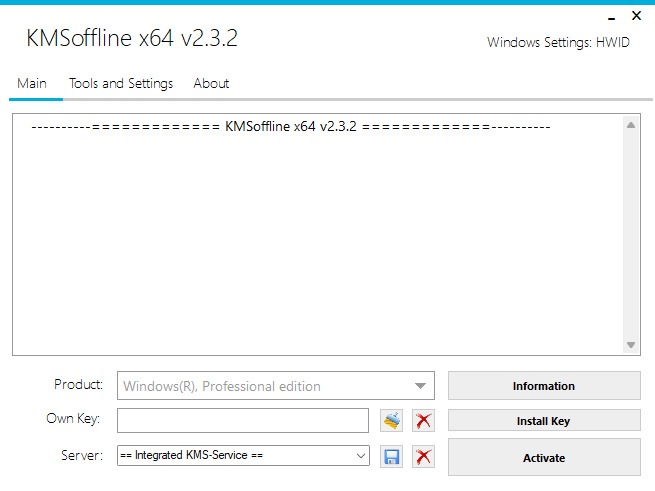655x491 pixels.
Task: Save server with the floppy disk icon
Action: coord(391,456)
